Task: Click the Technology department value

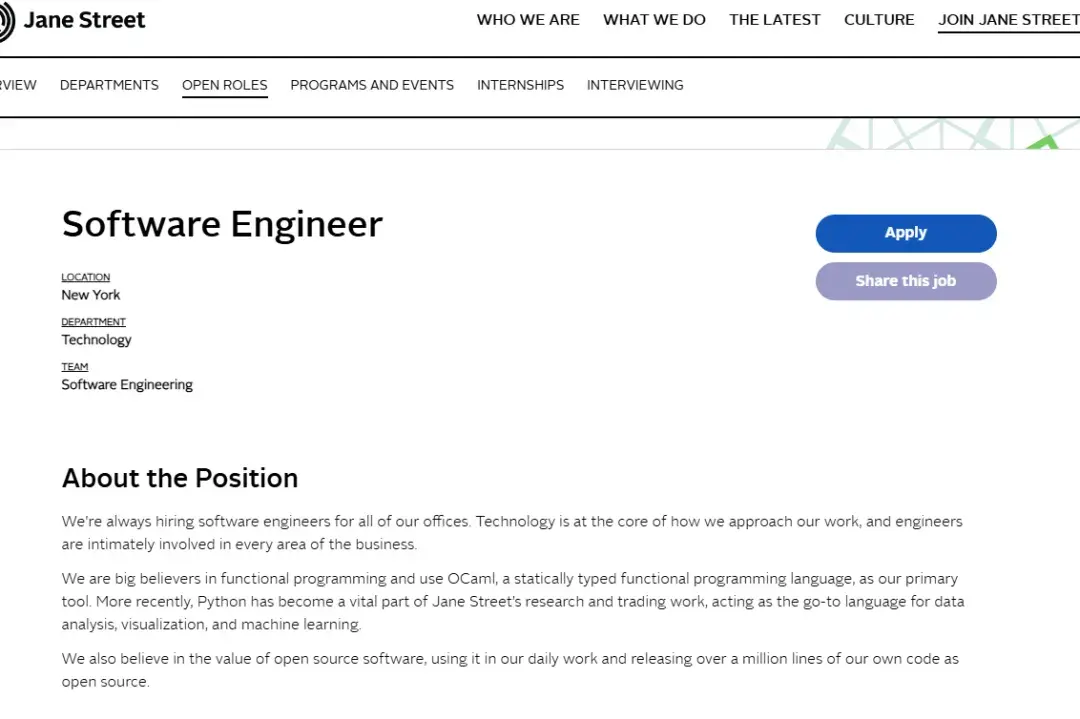Action: (97, 340)
